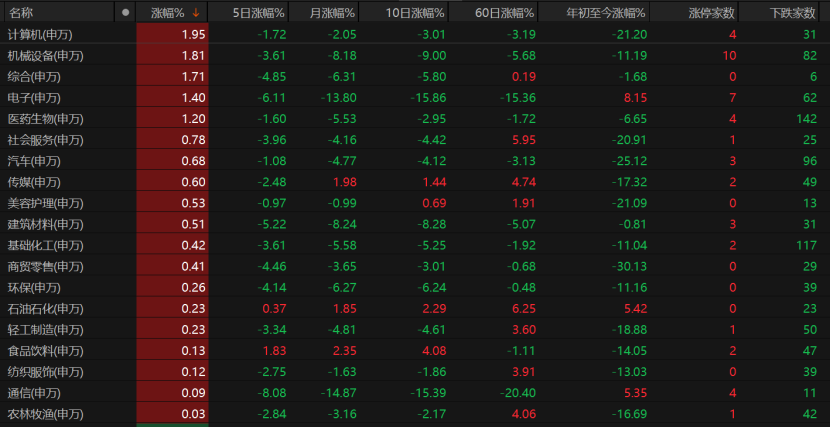Image resolution: width=831 pixels, height=428 pixels.
Task: Click -3.61 five-day value for 基础化工
Action: tap(272, 246)
